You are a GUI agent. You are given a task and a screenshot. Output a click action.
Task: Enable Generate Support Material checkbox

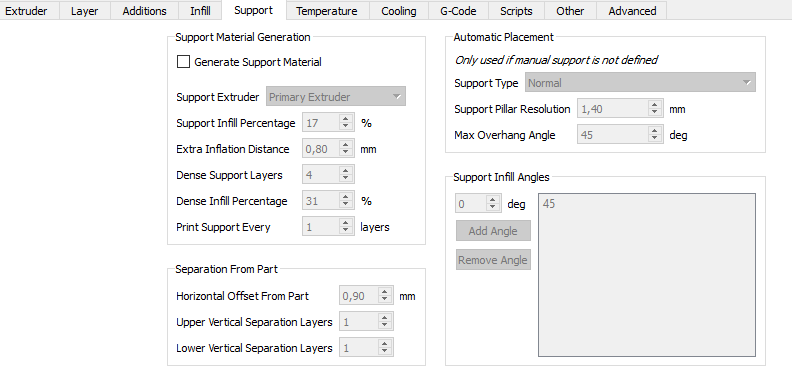pyautogui.click(x=183, y=62)
